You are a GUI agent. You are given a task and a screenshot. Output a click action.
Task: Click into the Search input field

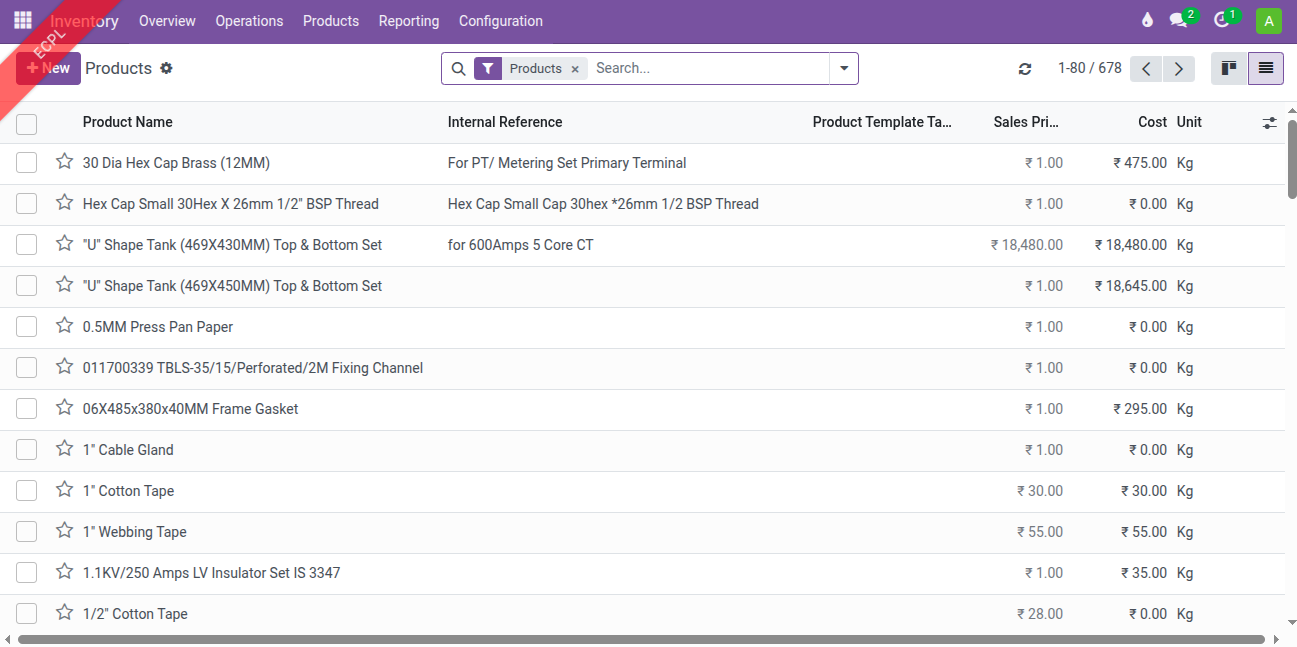[705, 68]
